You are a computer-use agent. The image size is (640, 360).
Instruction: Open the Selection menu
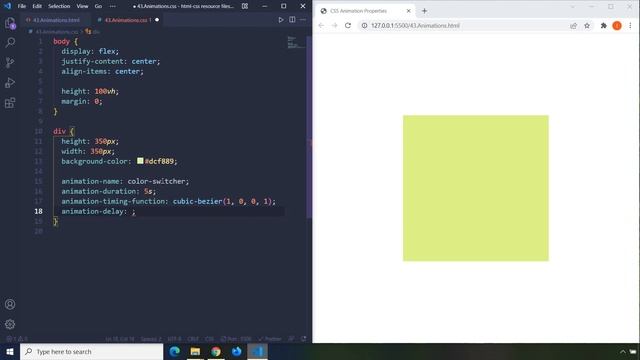coord(59,6)
